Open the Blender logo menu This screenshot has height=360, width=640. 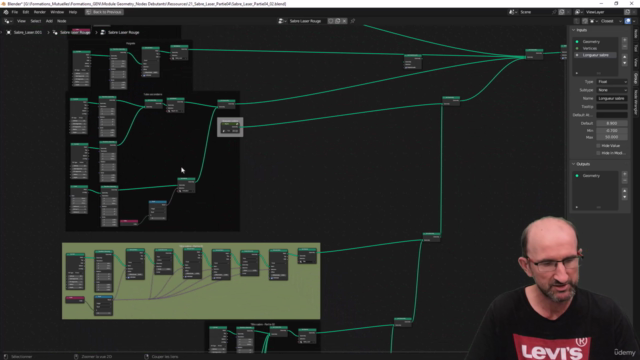[6, 12]
